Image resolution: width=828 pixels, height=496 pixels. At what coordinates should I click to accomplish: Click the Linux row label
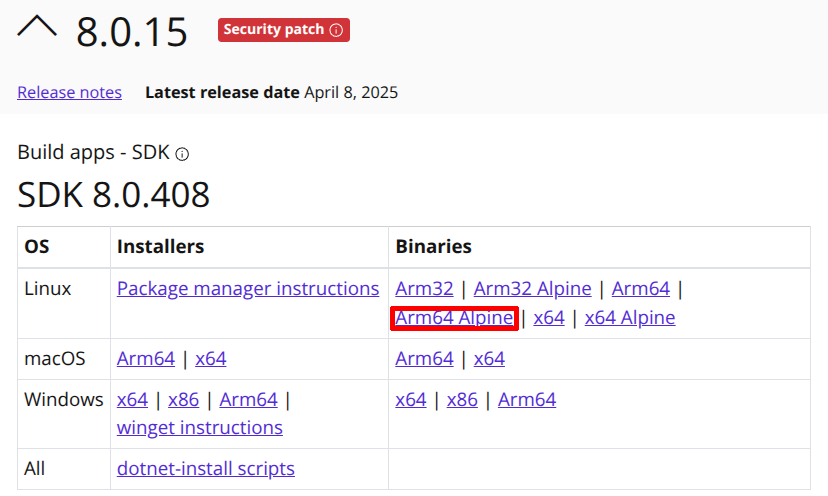(48, 289)
